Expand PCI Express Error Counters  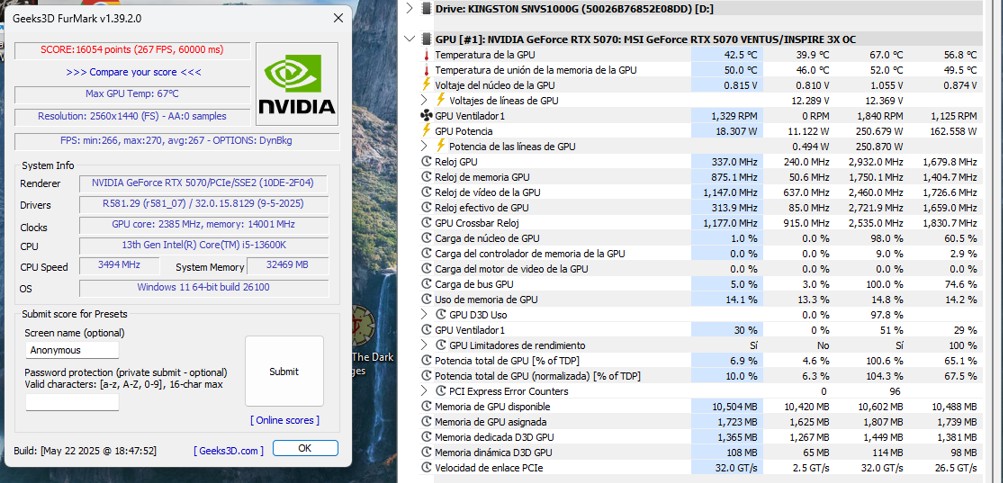pyautogui.click(x=424, y=392)
